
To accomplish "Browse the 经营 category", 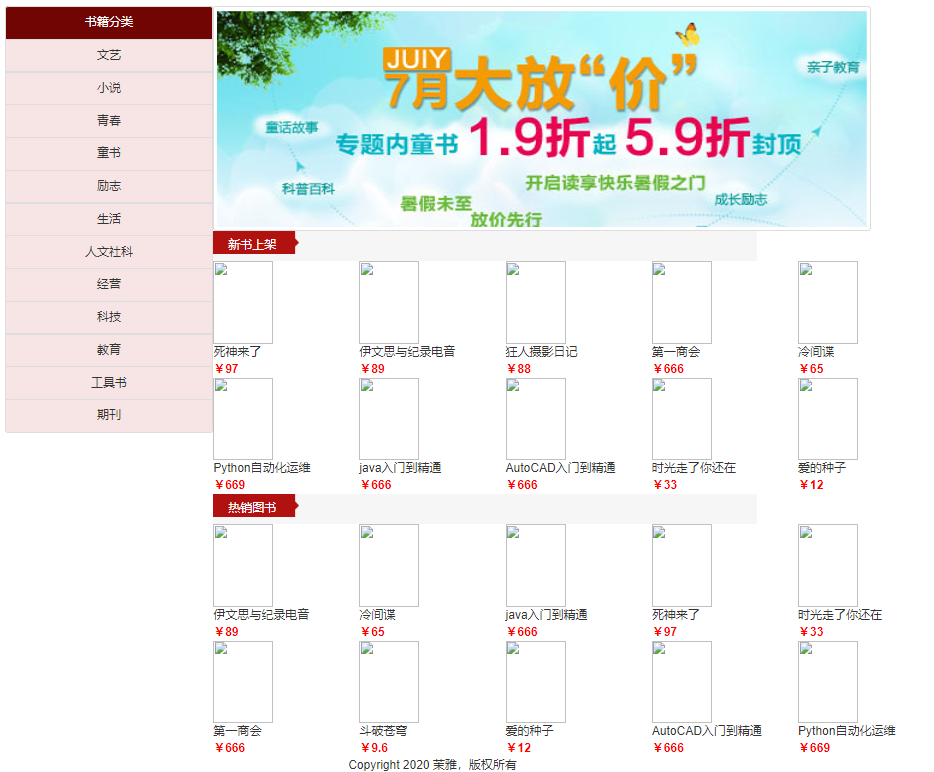I will tap(109, 284).
